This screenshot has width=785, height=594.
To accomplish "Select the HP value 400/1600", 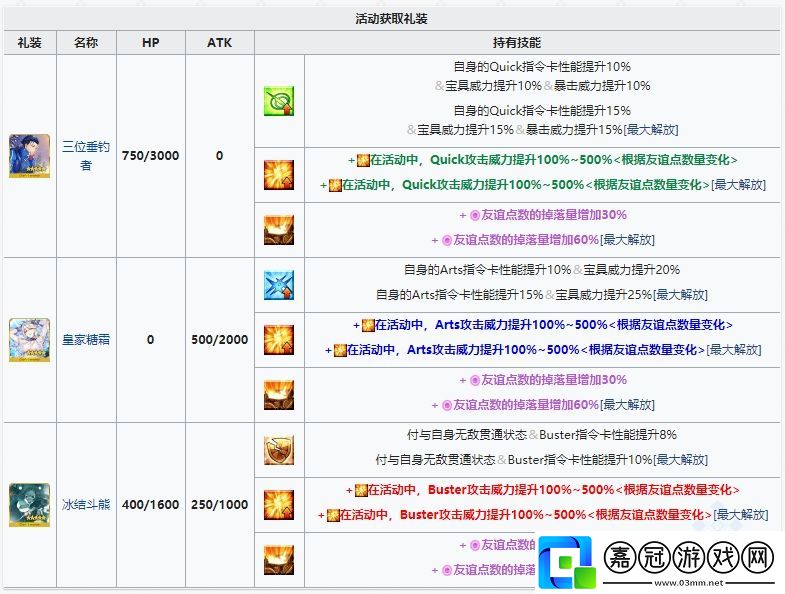I will (151, 504).
